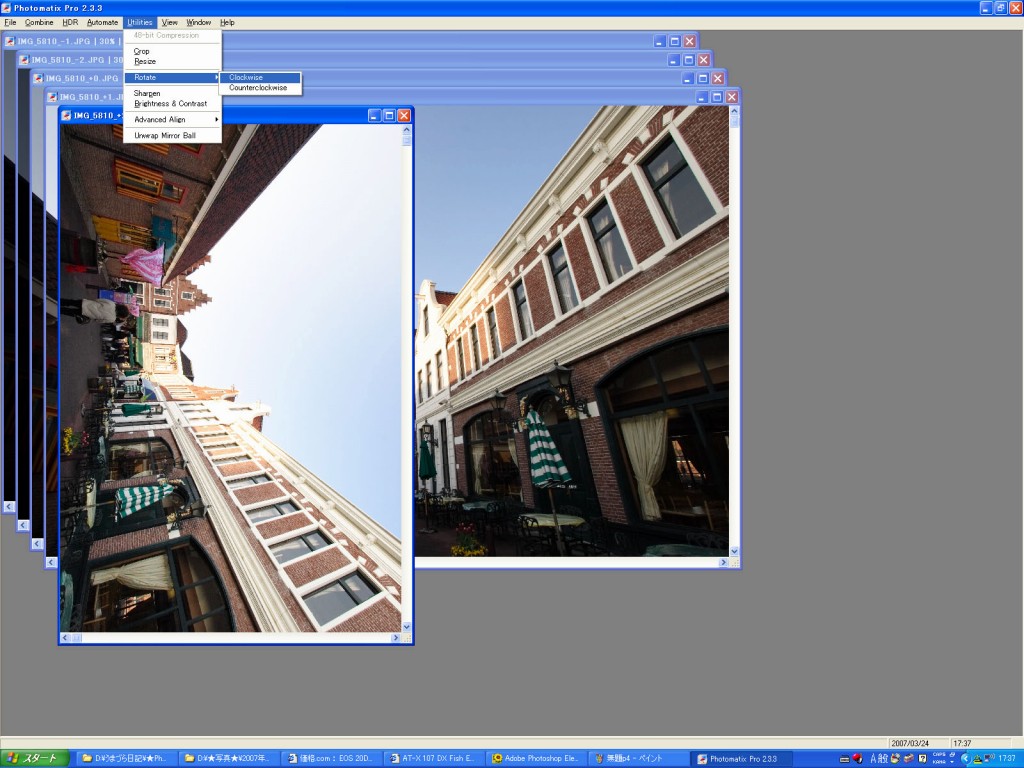Minimize the IMG_5810_+0.JPG window
Viewport: 1024px width, 768px height.
pyautogui.click(x=688, y=78)
